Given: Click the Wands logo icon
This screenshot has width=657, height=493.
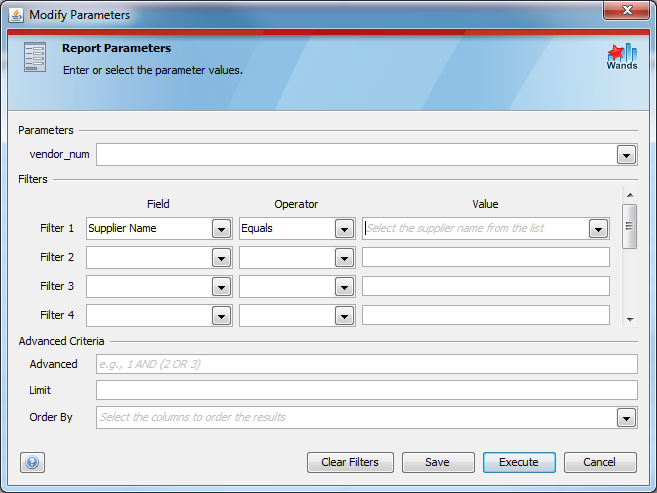Looking at the screenshot, I should (x=622, y=57).
